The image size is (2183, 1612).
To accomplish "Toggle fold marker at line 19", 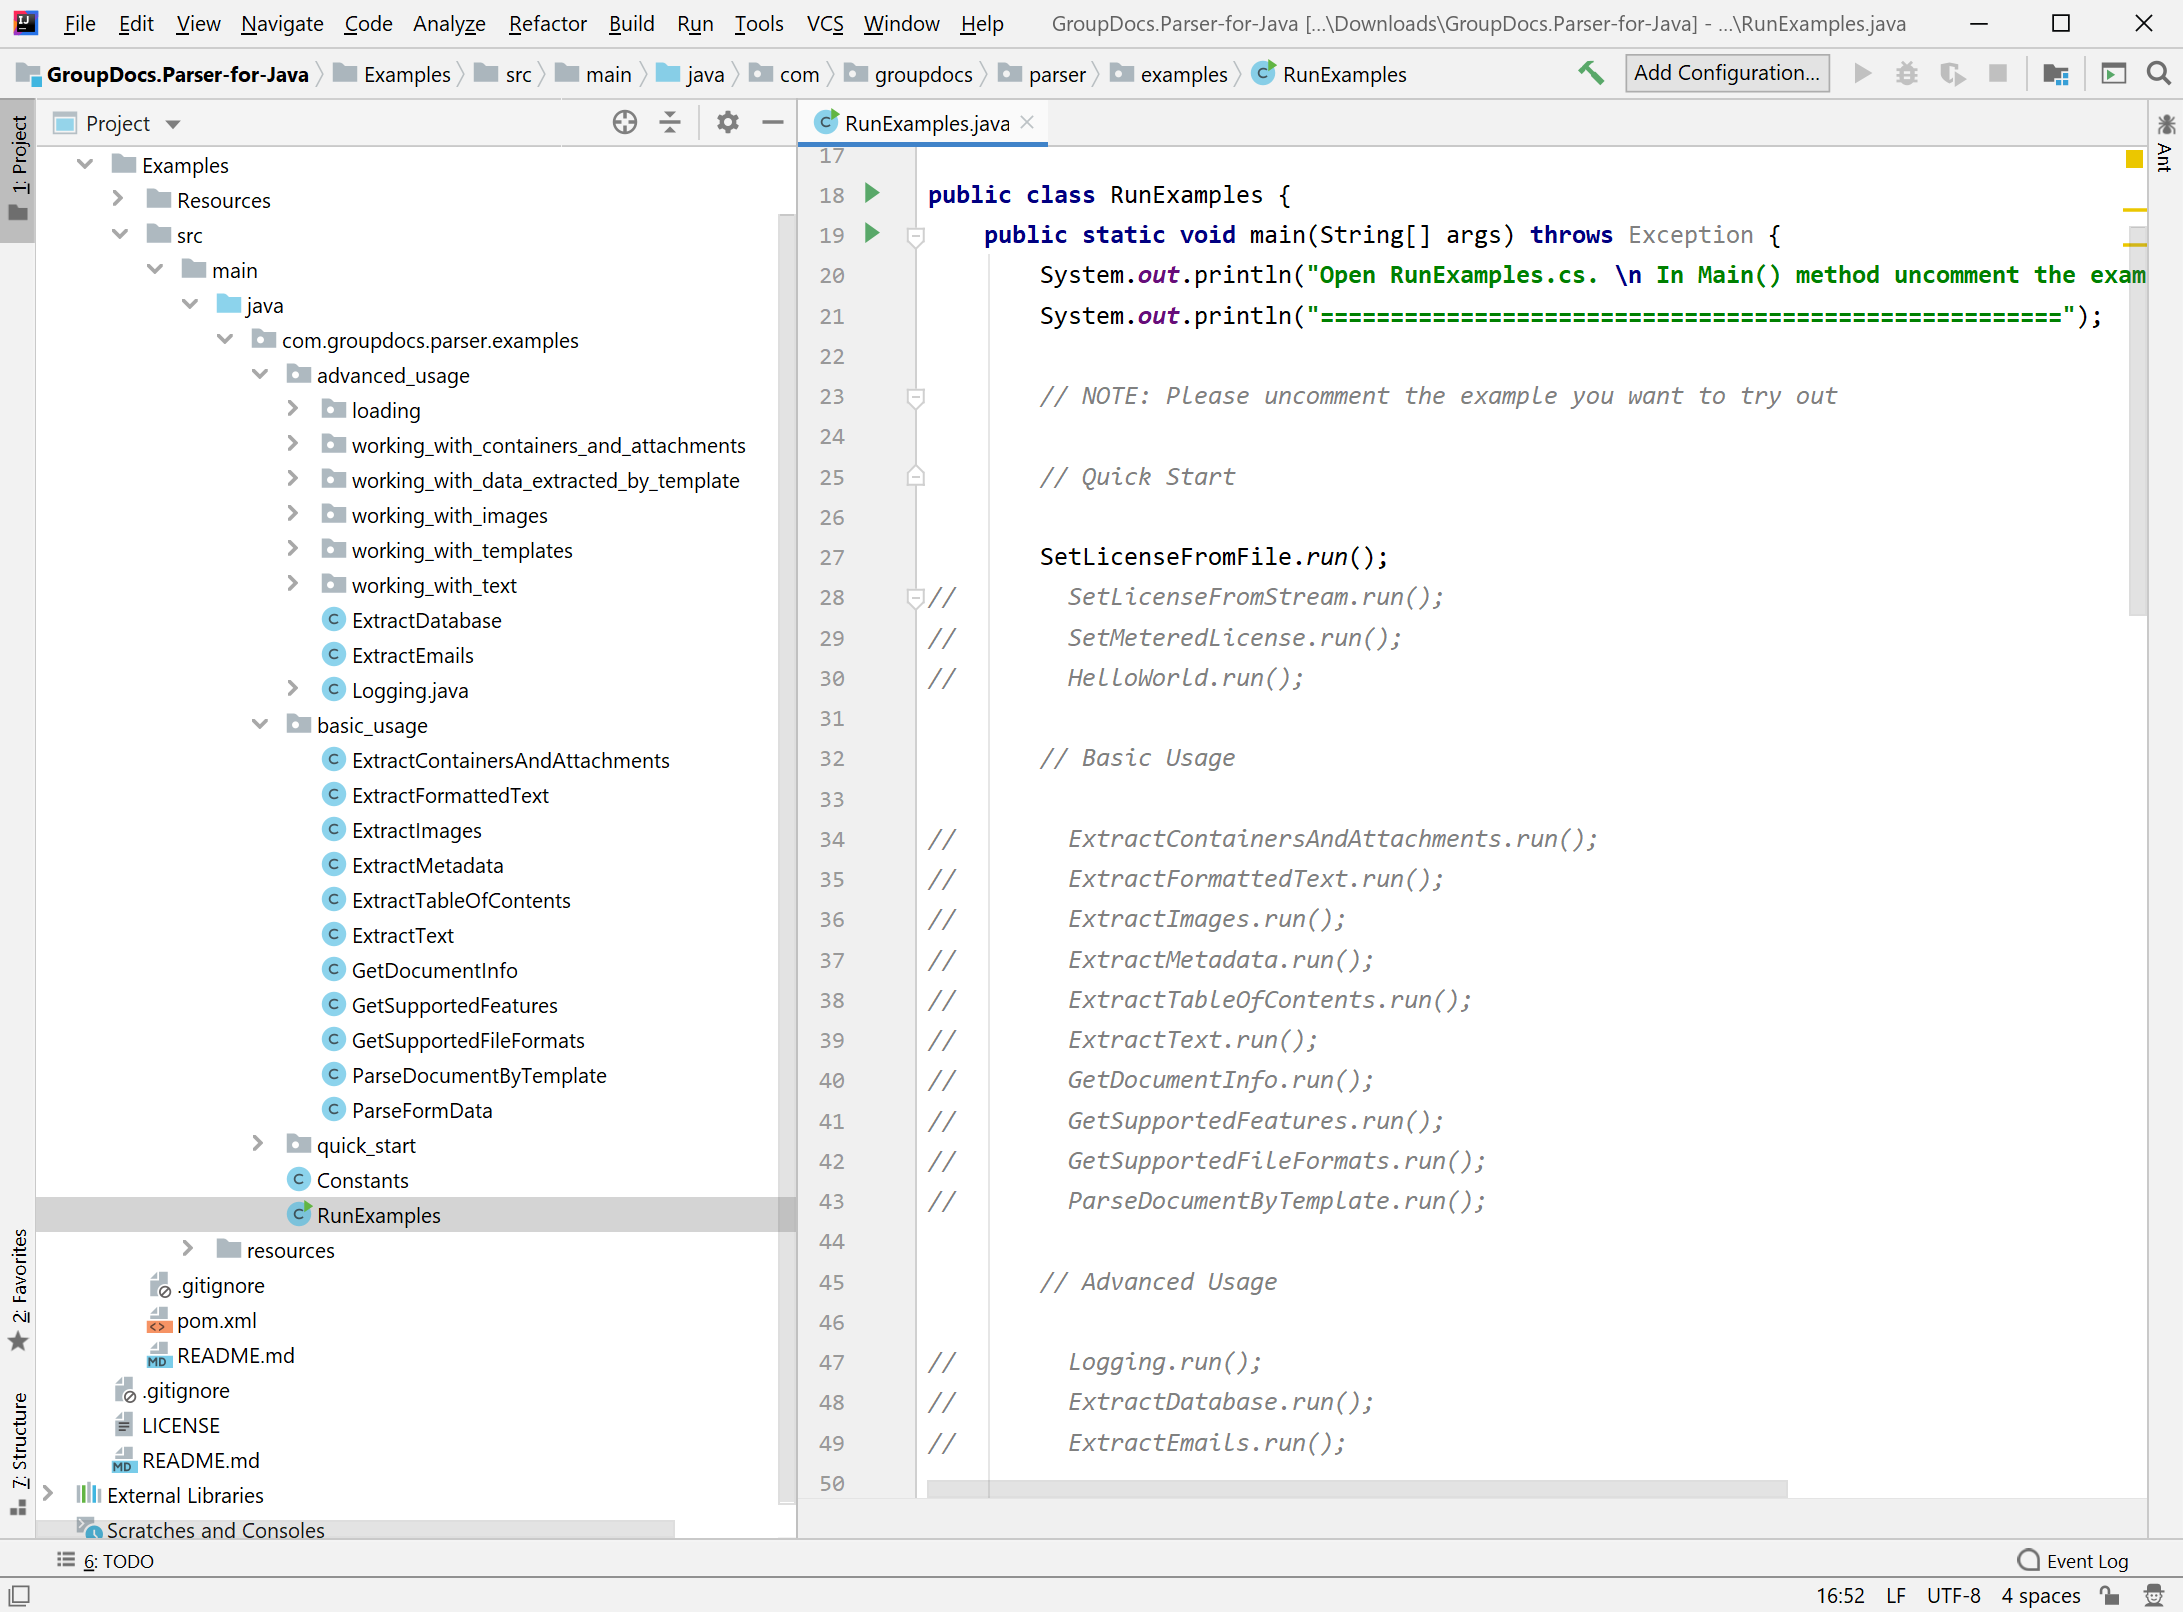I will (915, 236).
